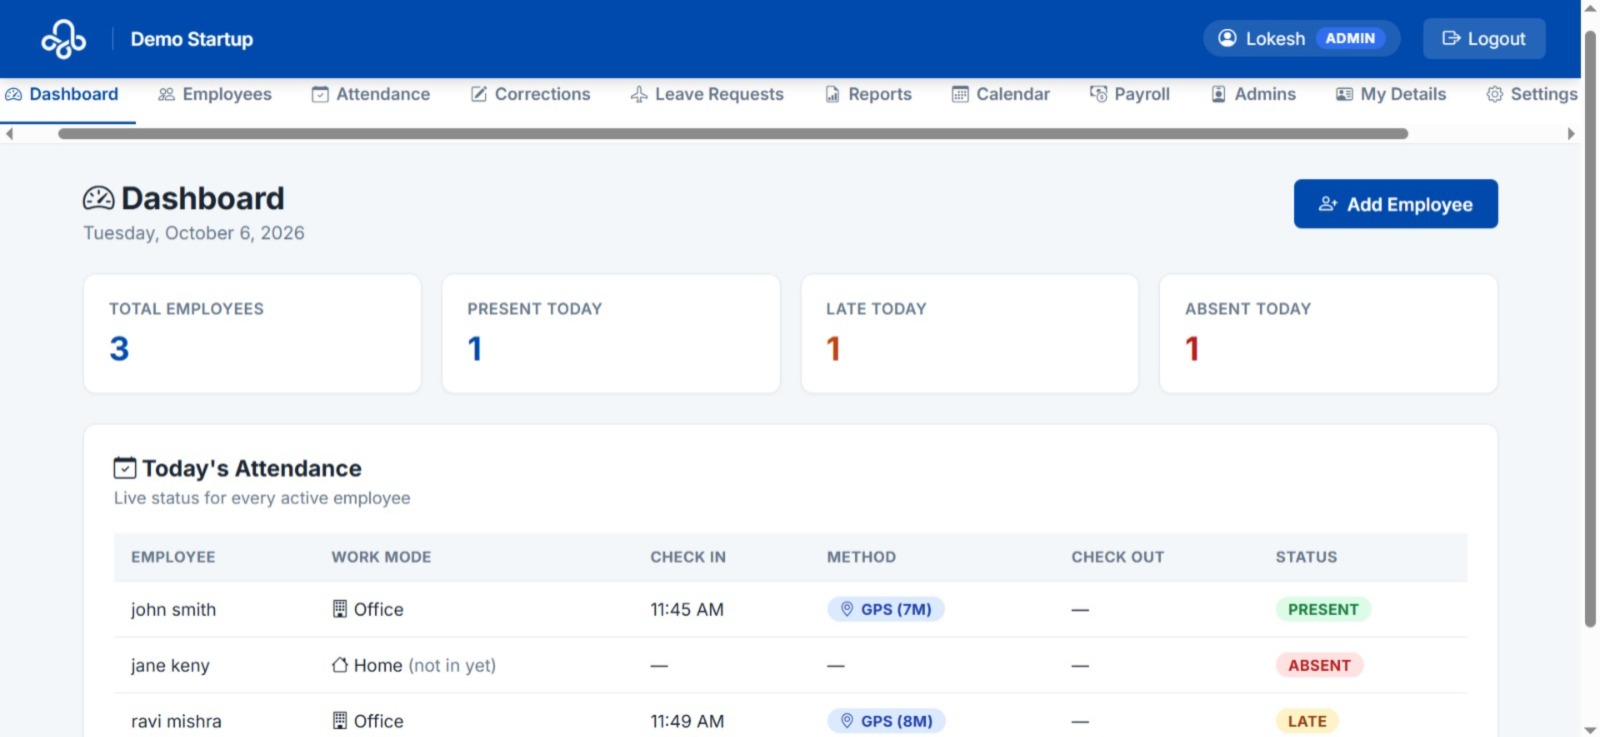Click the date Tuesday, October 6, 2026

194,233
